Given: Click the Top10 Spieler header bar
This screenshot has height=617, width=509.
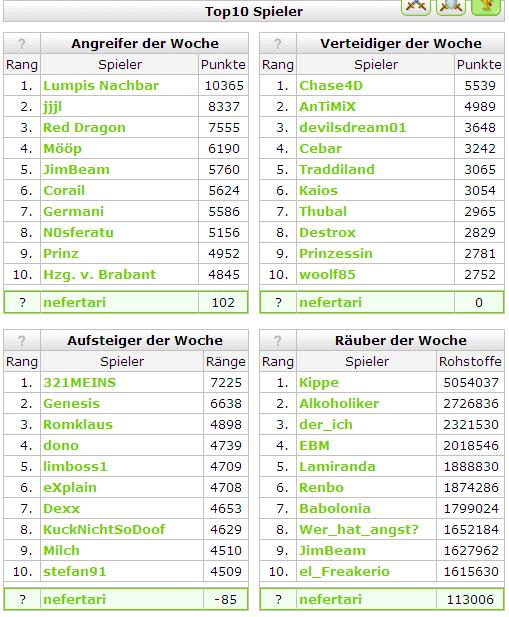Looking at the screenshot, I should point(254,12).
